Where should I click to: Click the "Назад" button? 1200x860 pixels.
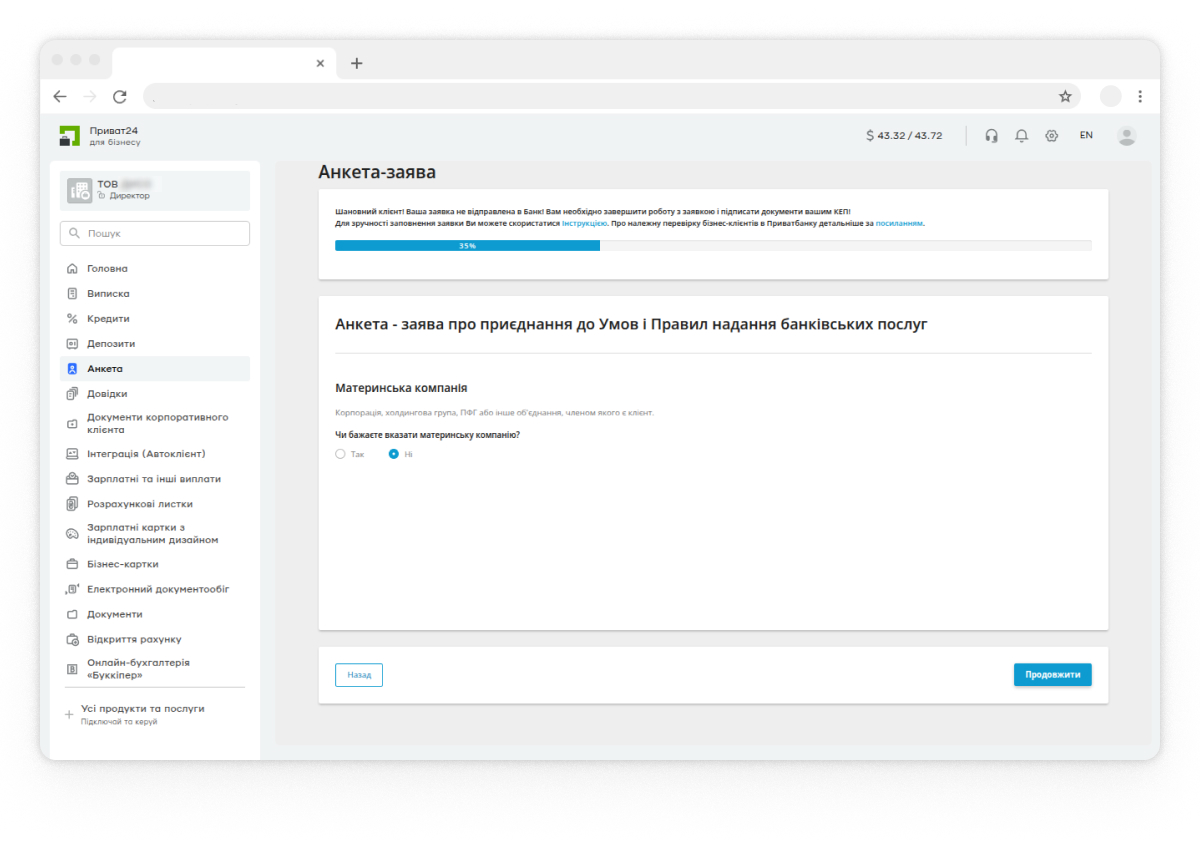coord(359,675)
